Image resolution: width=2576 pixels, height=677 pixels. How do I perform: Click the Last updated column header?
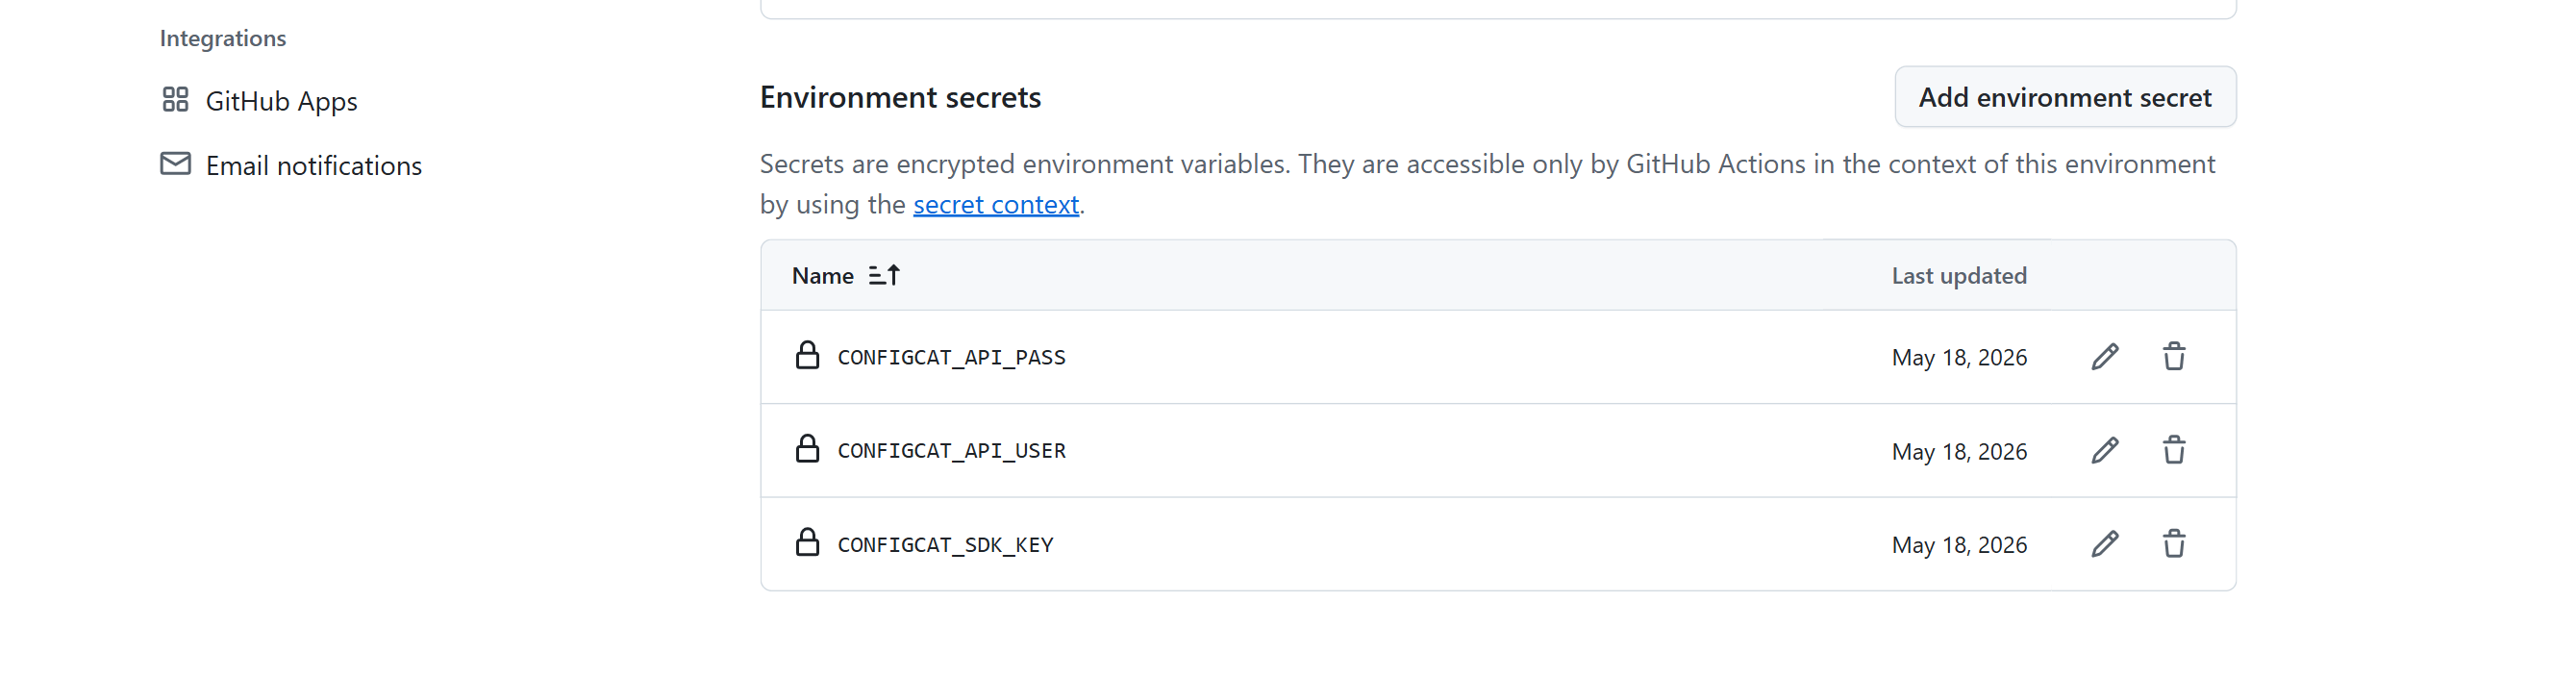coord(1959,275)
